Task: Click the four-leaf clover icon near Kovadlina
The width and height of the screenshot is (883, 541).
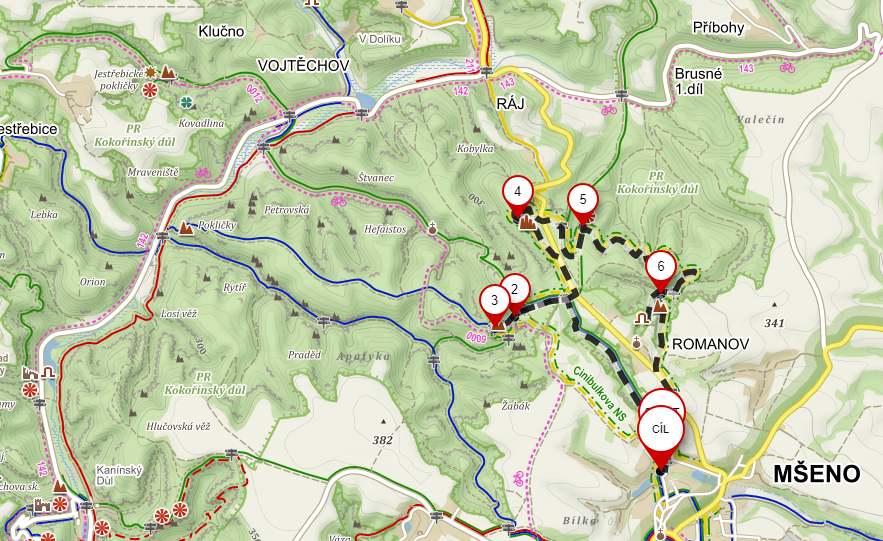Action: click(186, 102)
